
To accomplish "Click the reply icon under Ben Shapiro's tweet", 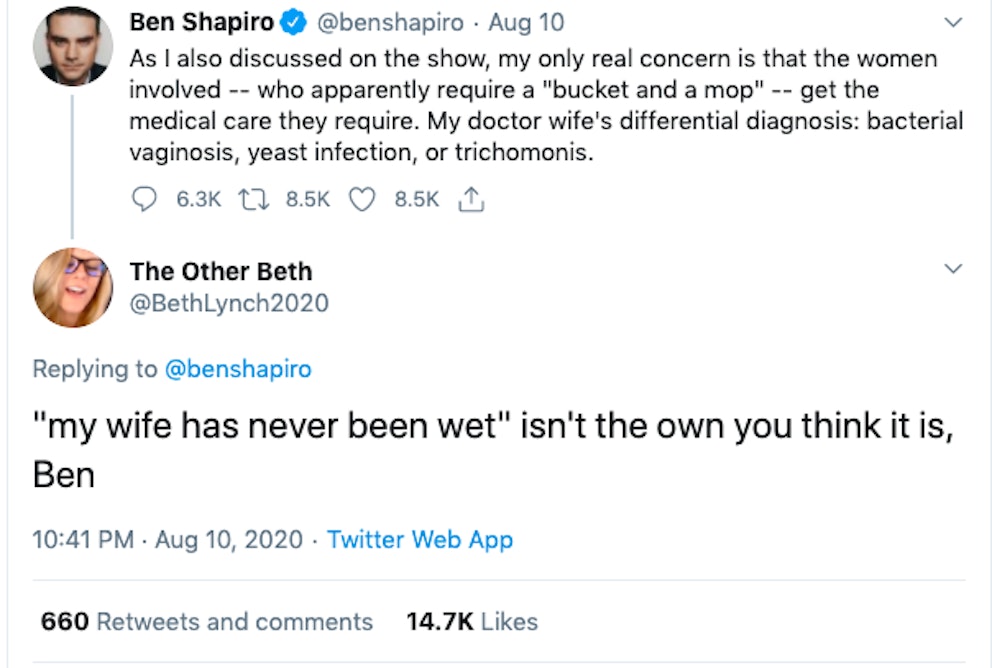I will point(146,199).
